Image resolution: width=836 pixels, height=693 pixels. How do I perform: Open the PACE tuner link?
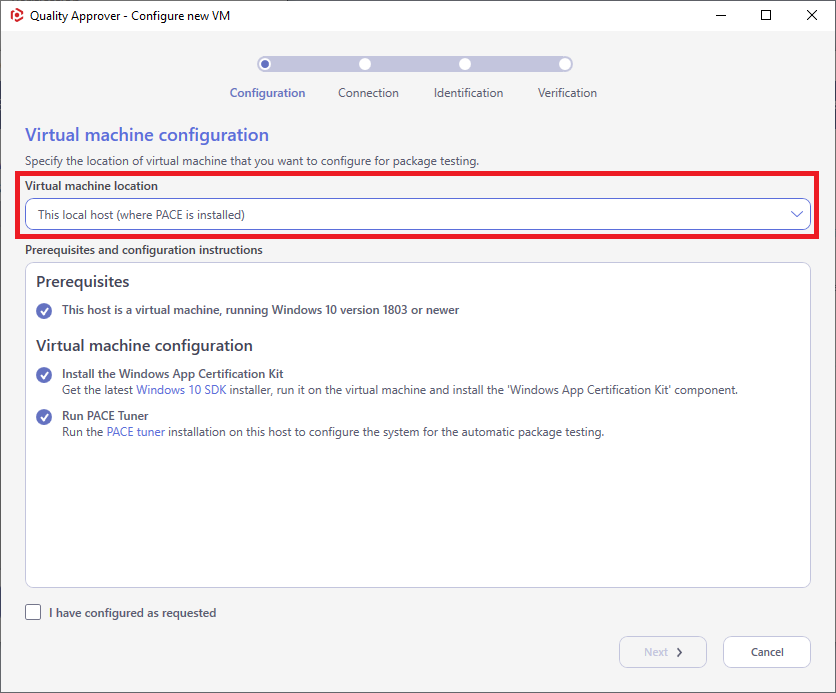pos(136,432)
